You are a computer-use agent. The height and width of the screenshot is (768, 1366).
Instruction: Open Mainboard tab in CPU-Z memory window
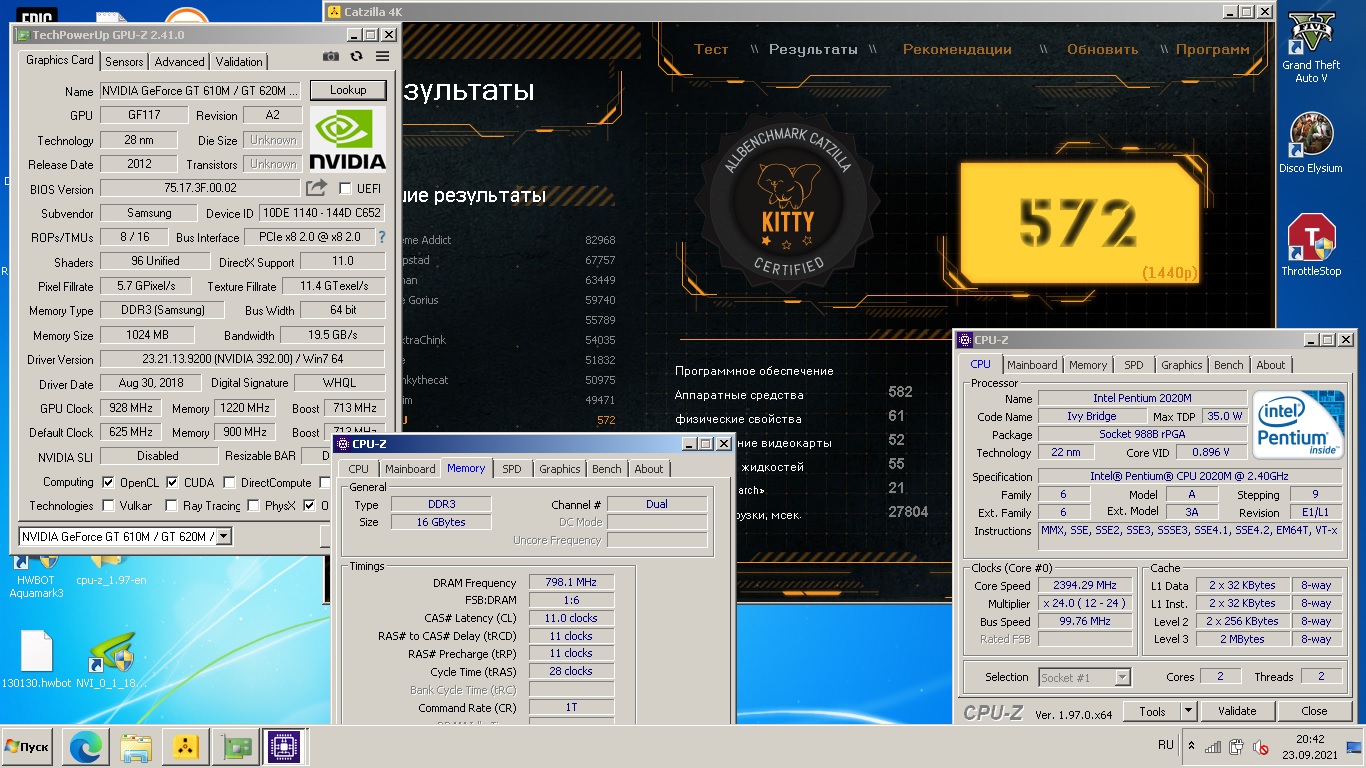coord(410,469)
